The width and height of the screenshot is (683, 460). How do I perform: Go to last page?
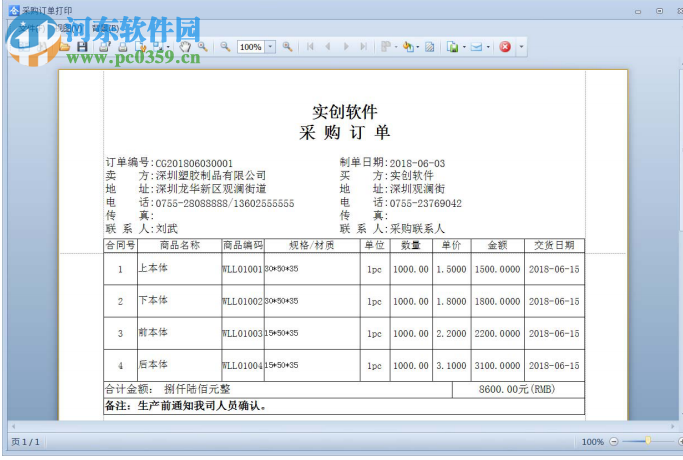[363, 47]
